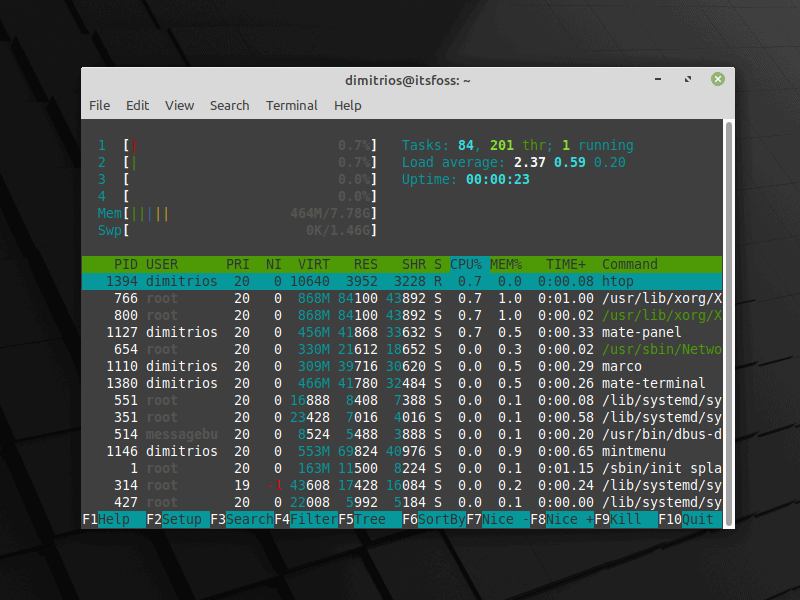
Task: Click F8 Nice + to lower priority
Action: pyautogui.click(x=560, y=519)
